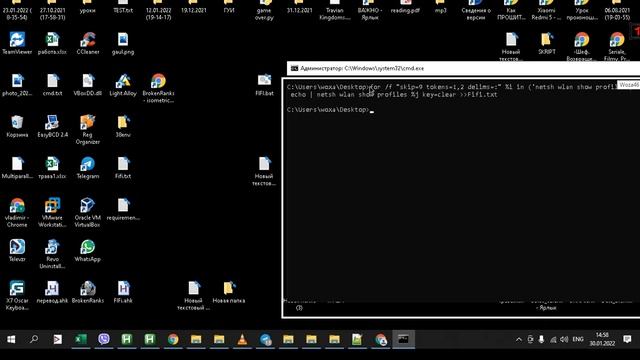Screen dimensions: 640x360
Task: Launch WhatsApp from the desktop
Action: [88, 251]
